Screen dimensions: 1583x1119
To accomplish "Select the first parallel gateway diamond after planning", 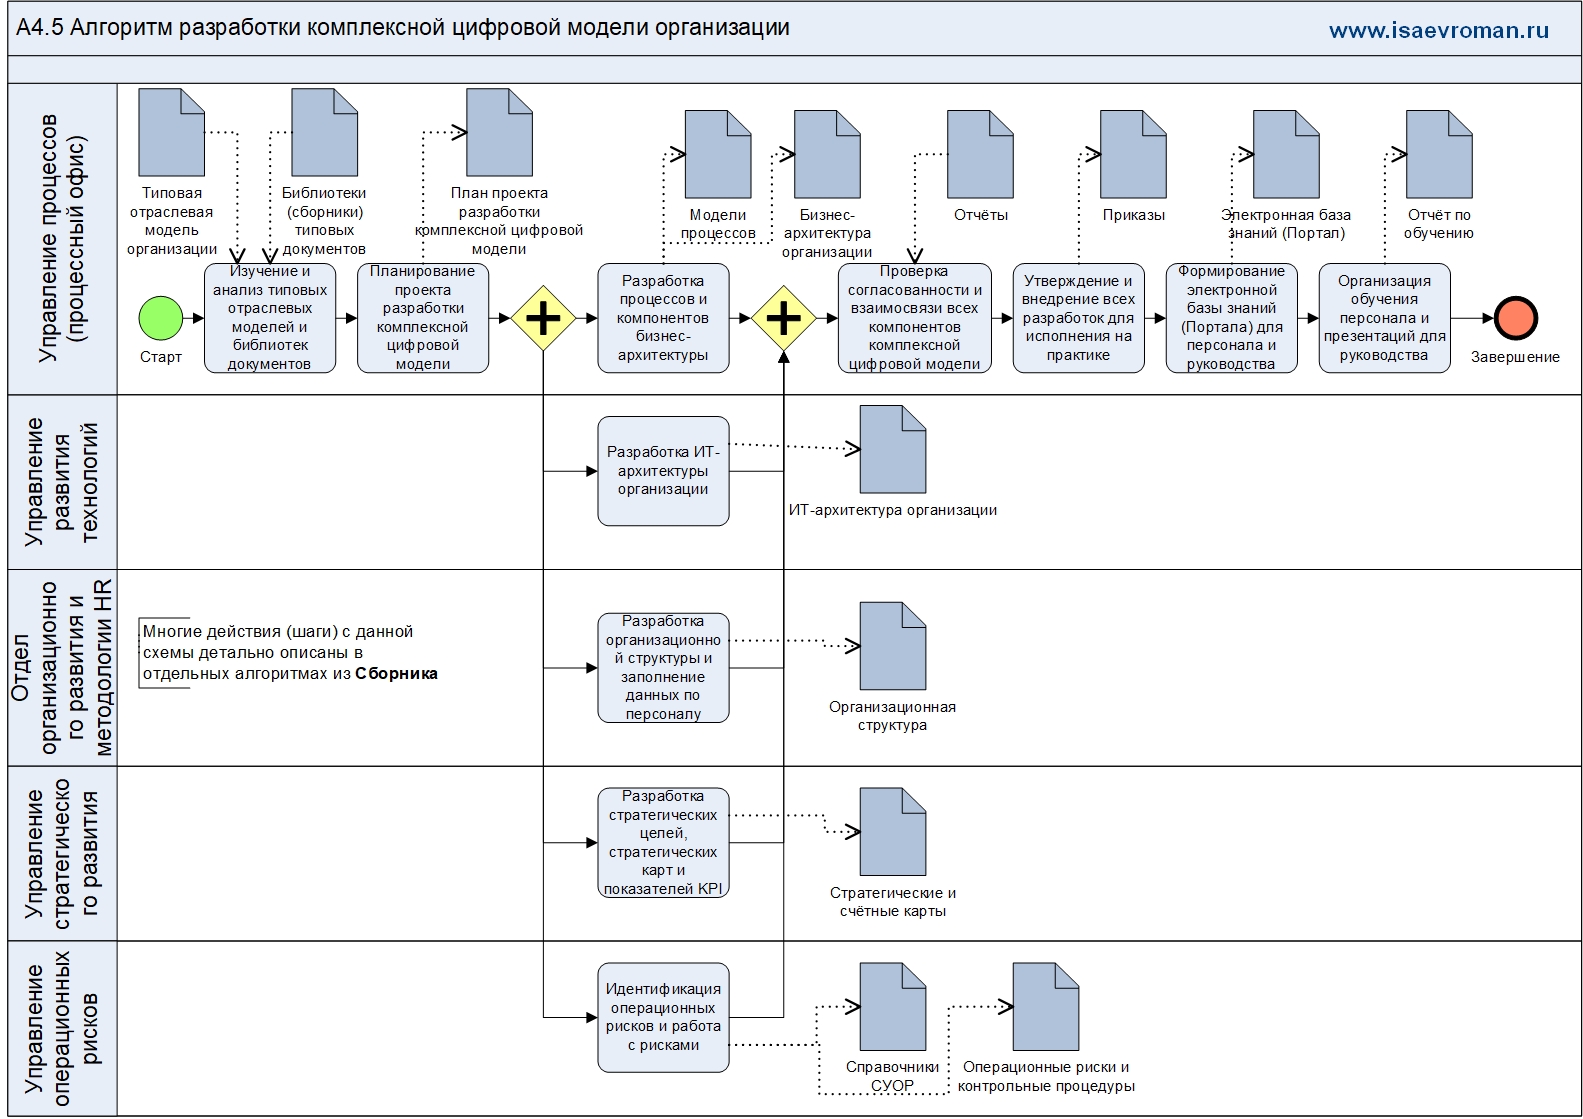I will tap(543, 318).
